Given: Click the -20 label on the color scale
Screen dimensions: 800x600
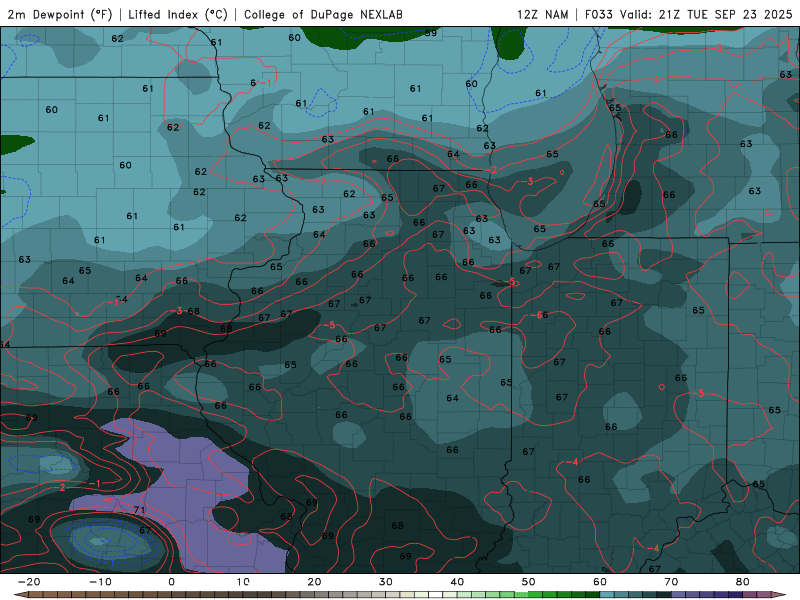Looking at the screenshot, I should tap(29, 582).
